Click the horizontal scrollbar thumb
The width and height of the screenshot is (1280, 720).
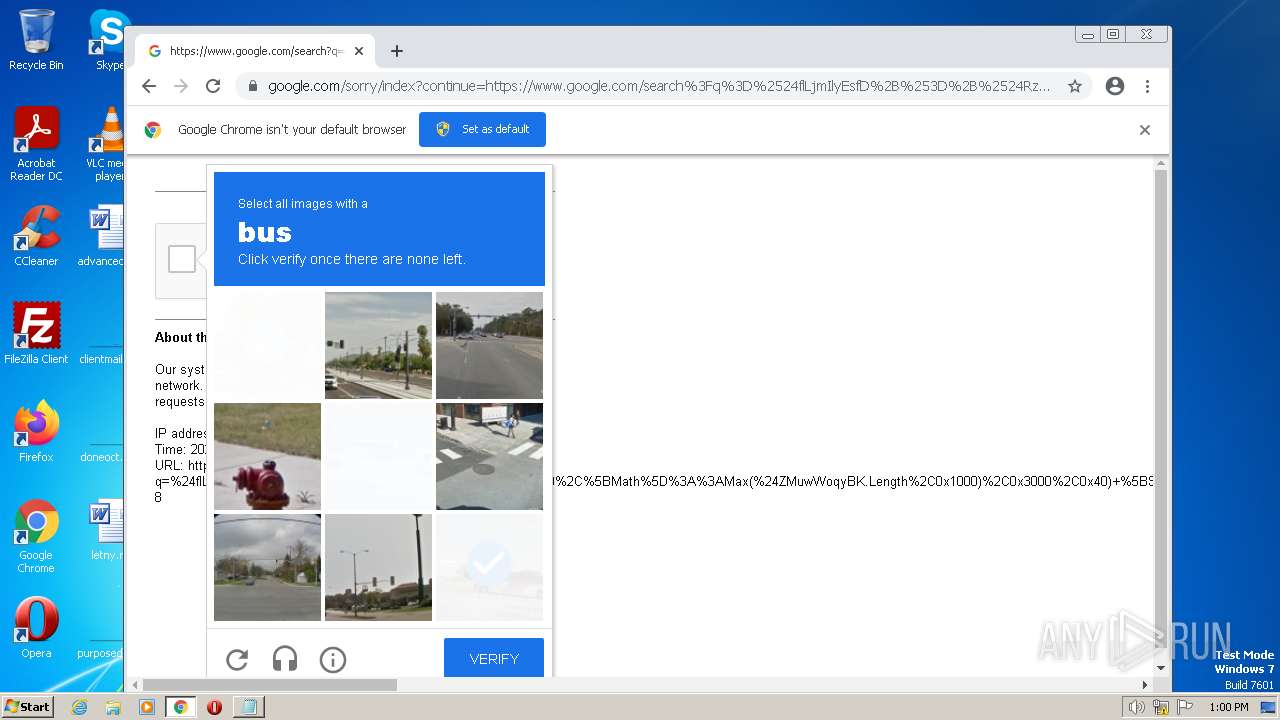coord(270,685)
